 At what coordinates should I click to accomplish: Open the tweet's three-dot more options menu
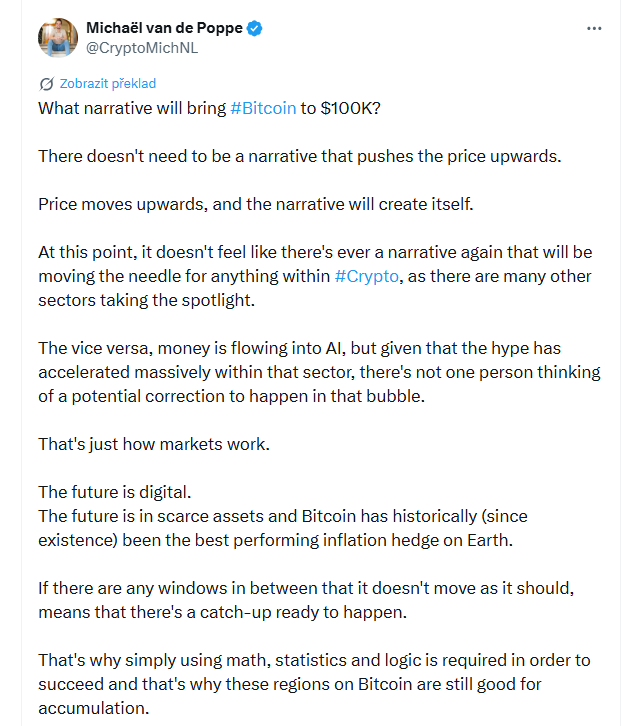tap(594, 29)
